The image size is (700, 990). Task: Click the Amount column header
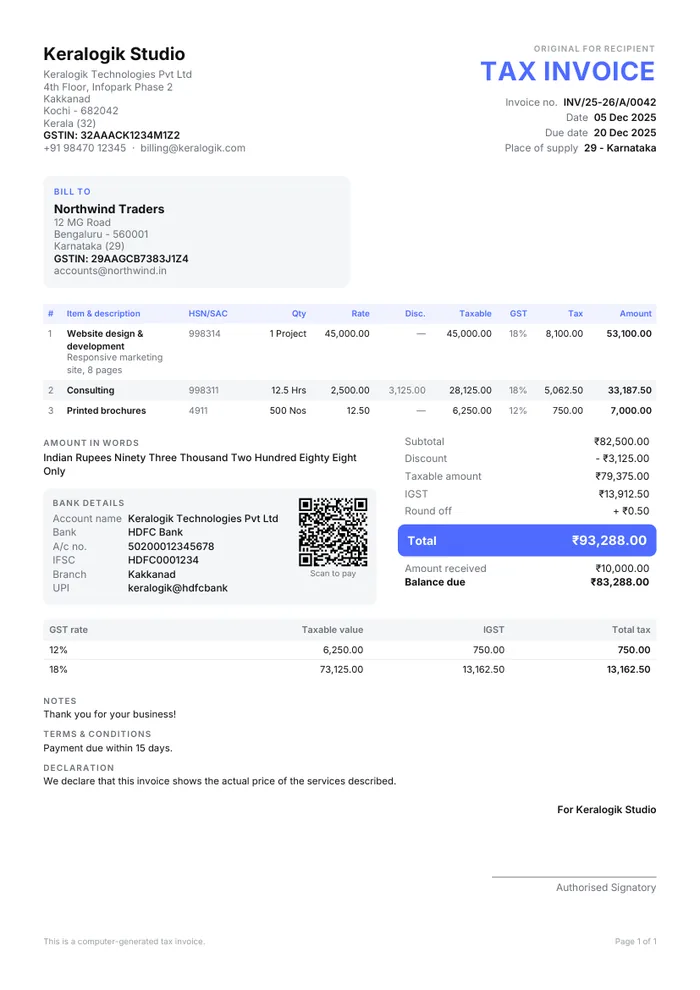pos(635,314)
